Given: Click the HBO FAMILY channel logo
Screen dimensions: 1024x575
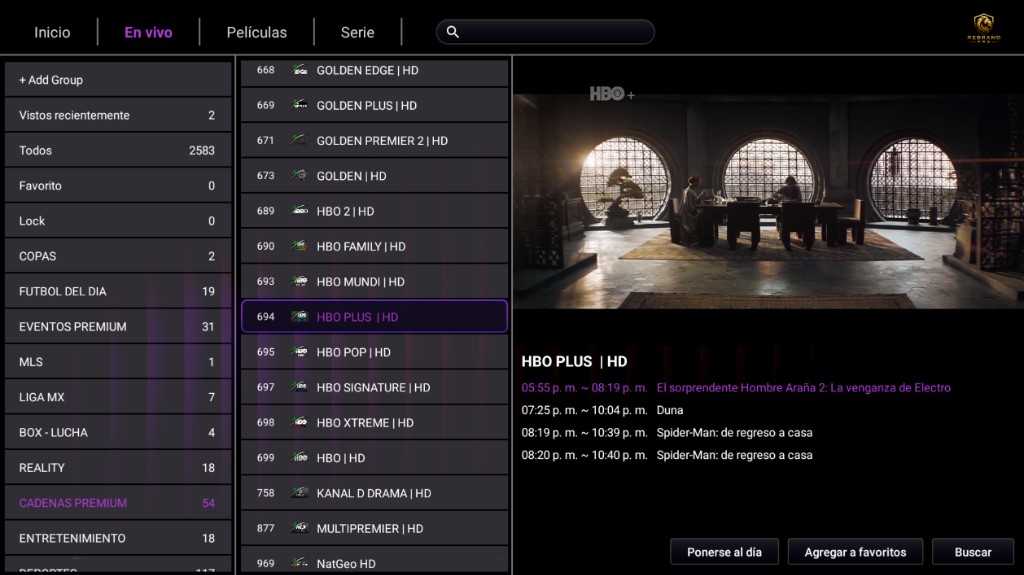Looking at the screenshot, I should click(x=300, y=246).
